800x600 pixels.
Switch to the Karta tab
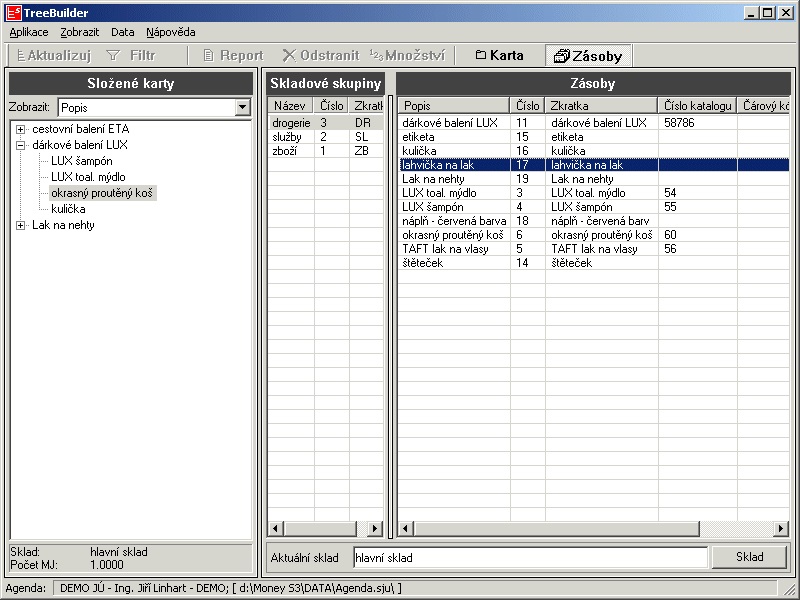(499, 56)
